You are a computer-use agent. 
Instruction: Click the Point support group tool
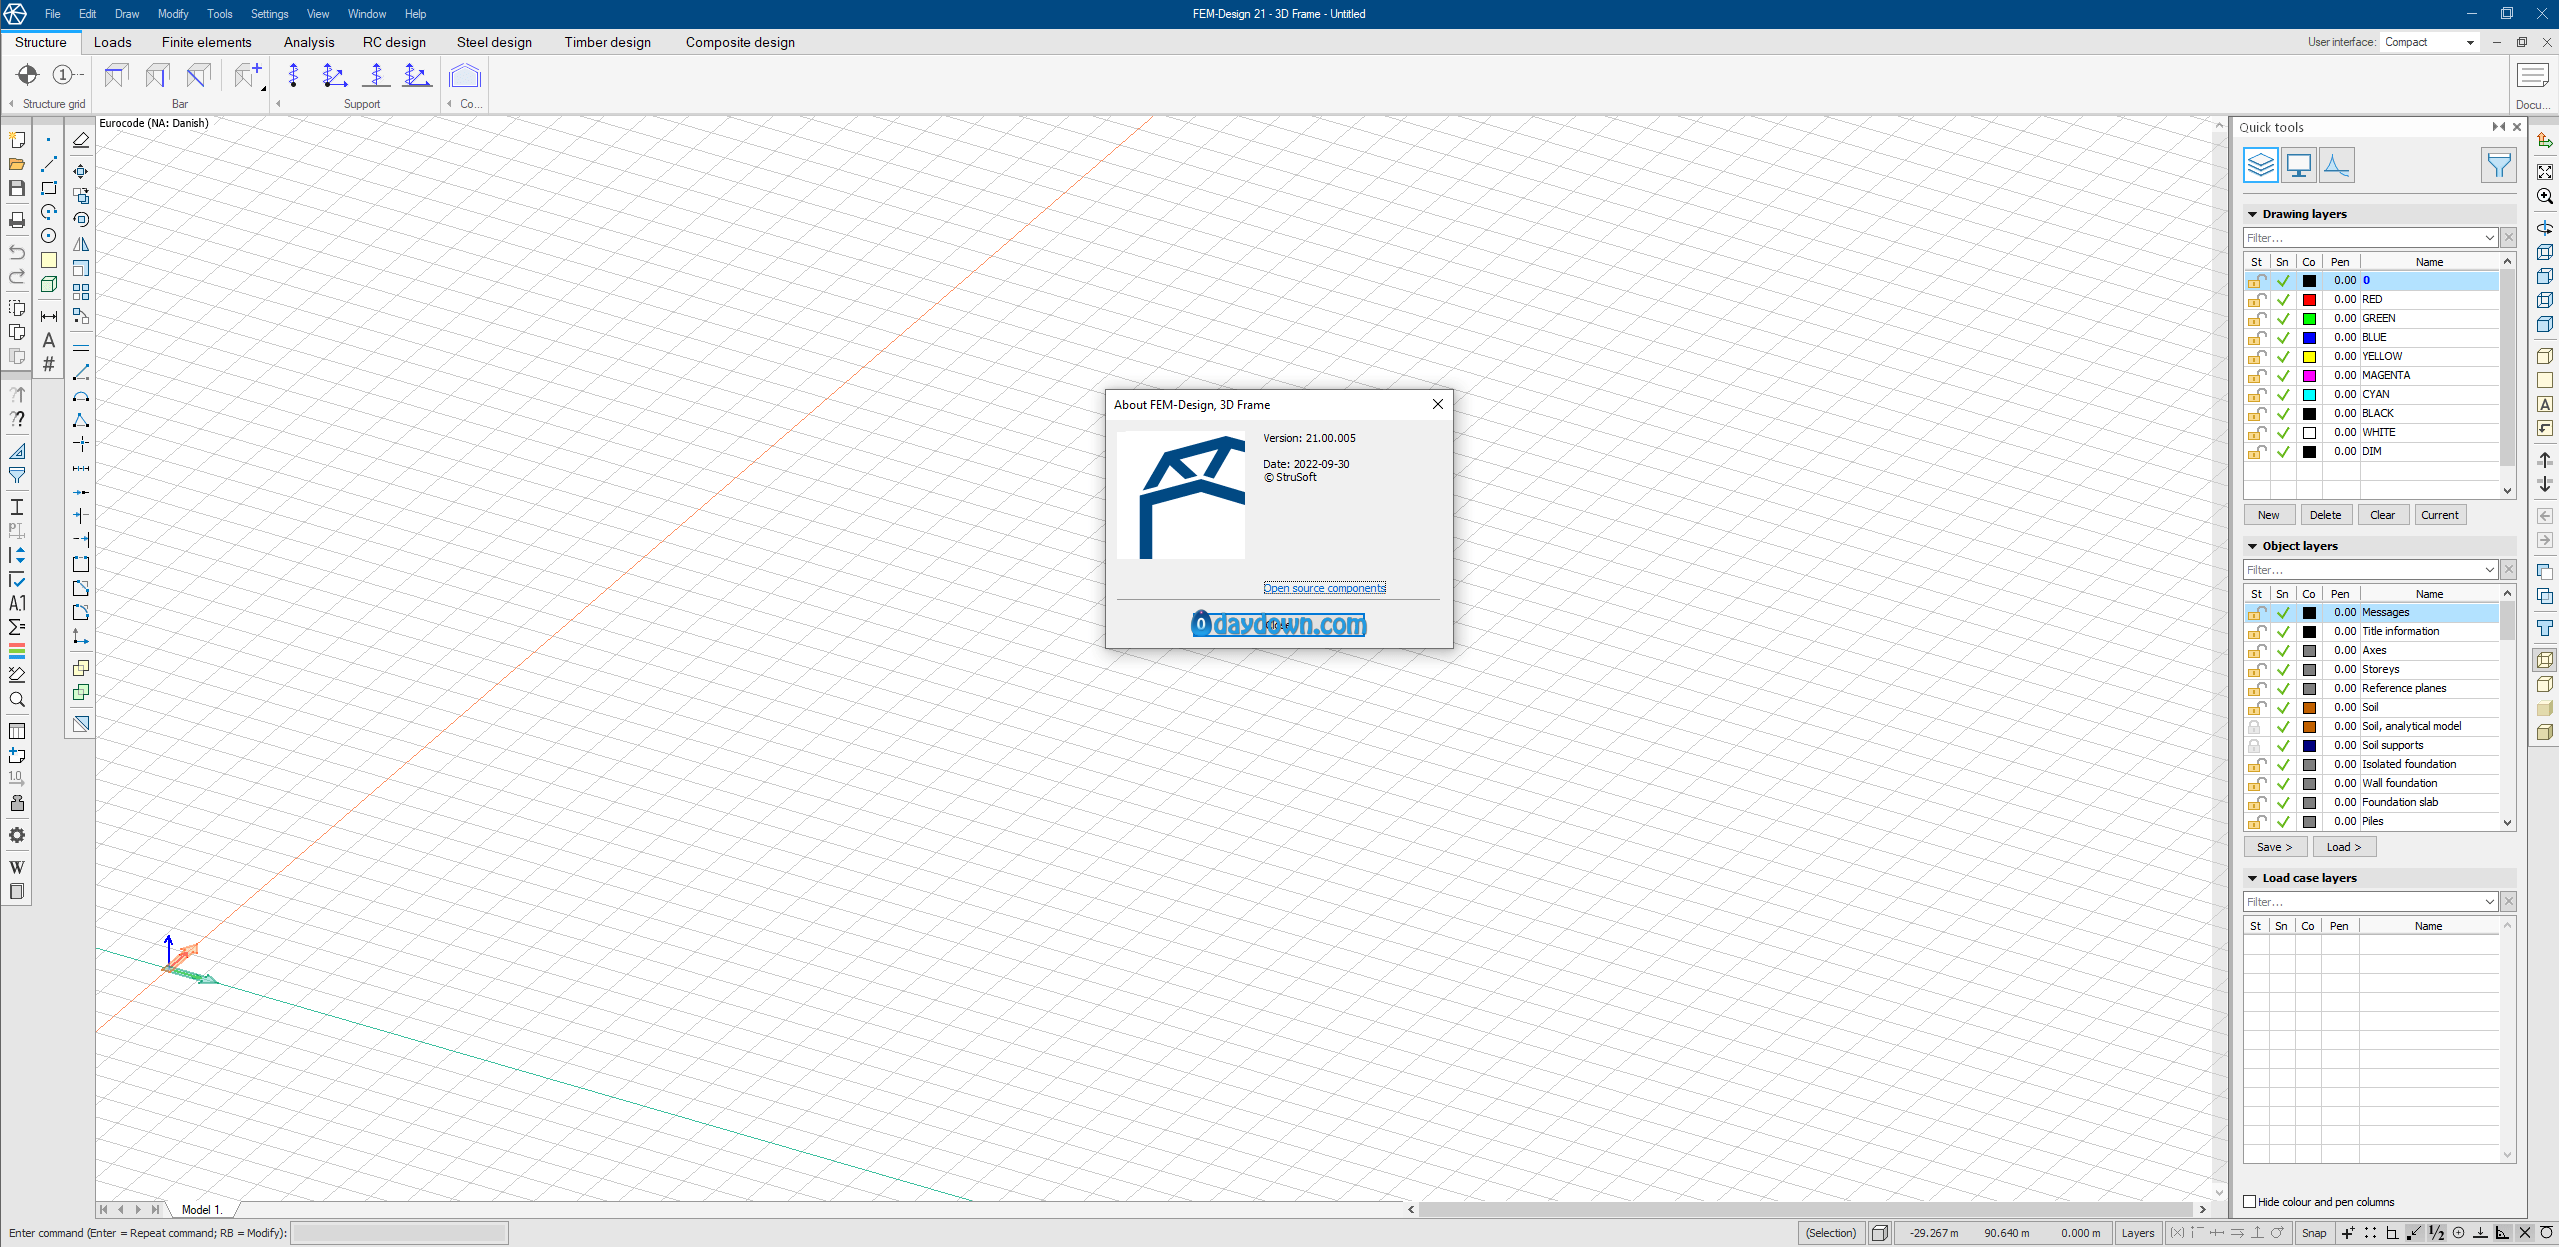335,75
